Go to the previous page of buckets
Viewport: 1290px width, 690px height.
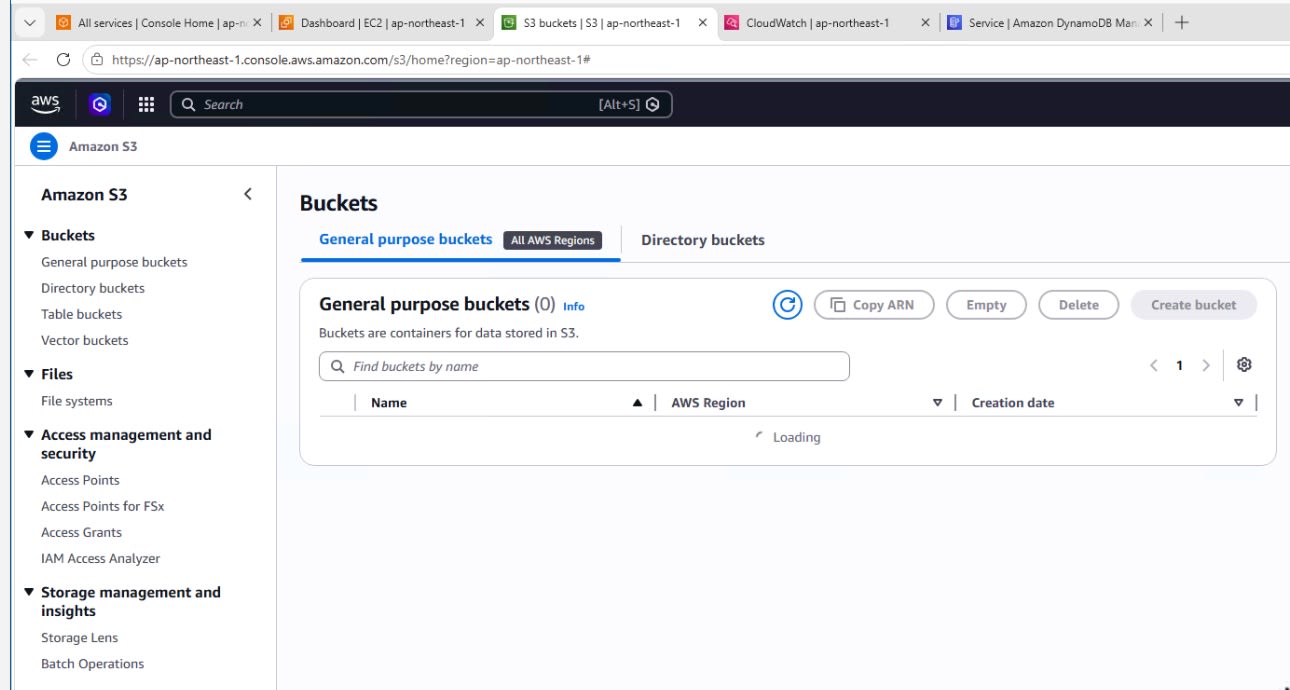tap(1153, 365)
